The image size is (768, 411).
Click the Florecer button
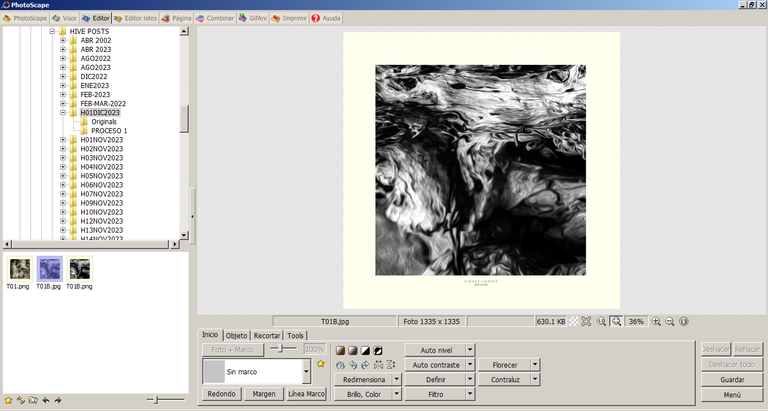pyautogui.click(x=505, y=364)
